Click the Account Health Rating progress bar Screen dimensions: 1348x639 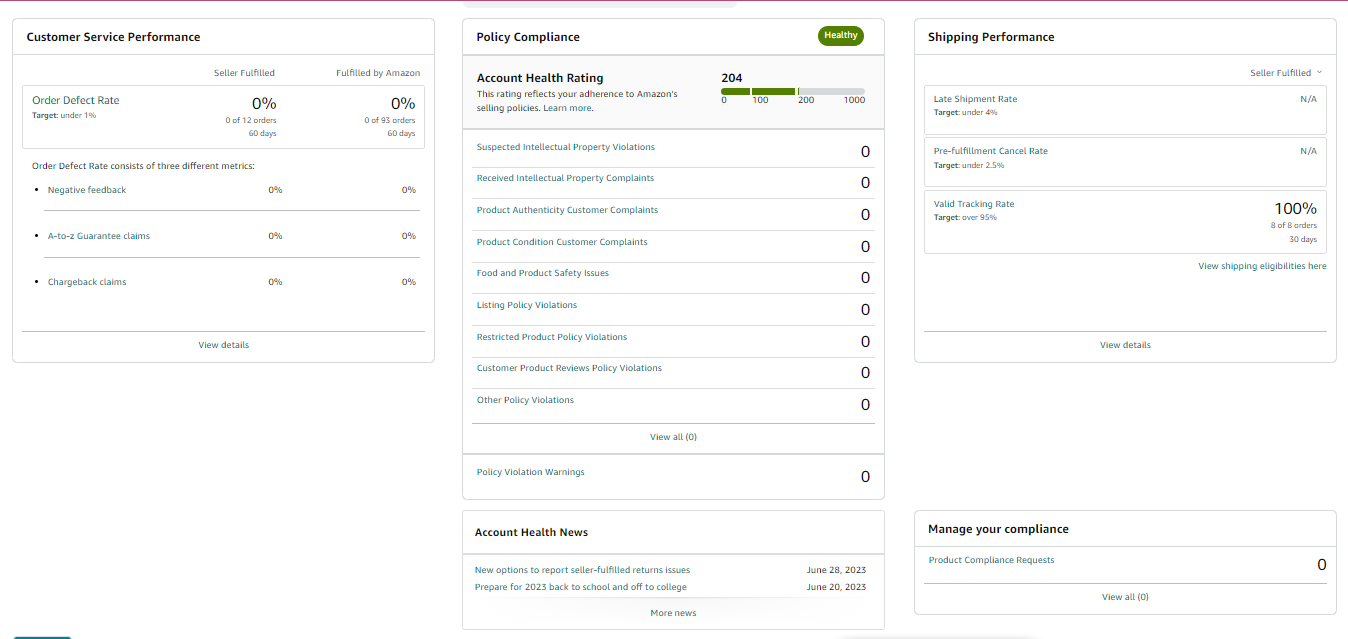(793, 91)
